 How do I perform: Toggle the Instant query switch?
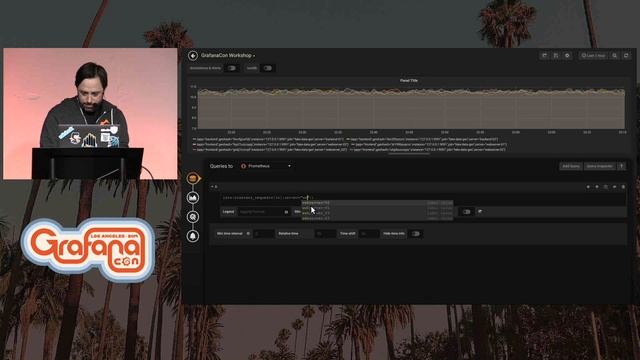coord(466,212)
